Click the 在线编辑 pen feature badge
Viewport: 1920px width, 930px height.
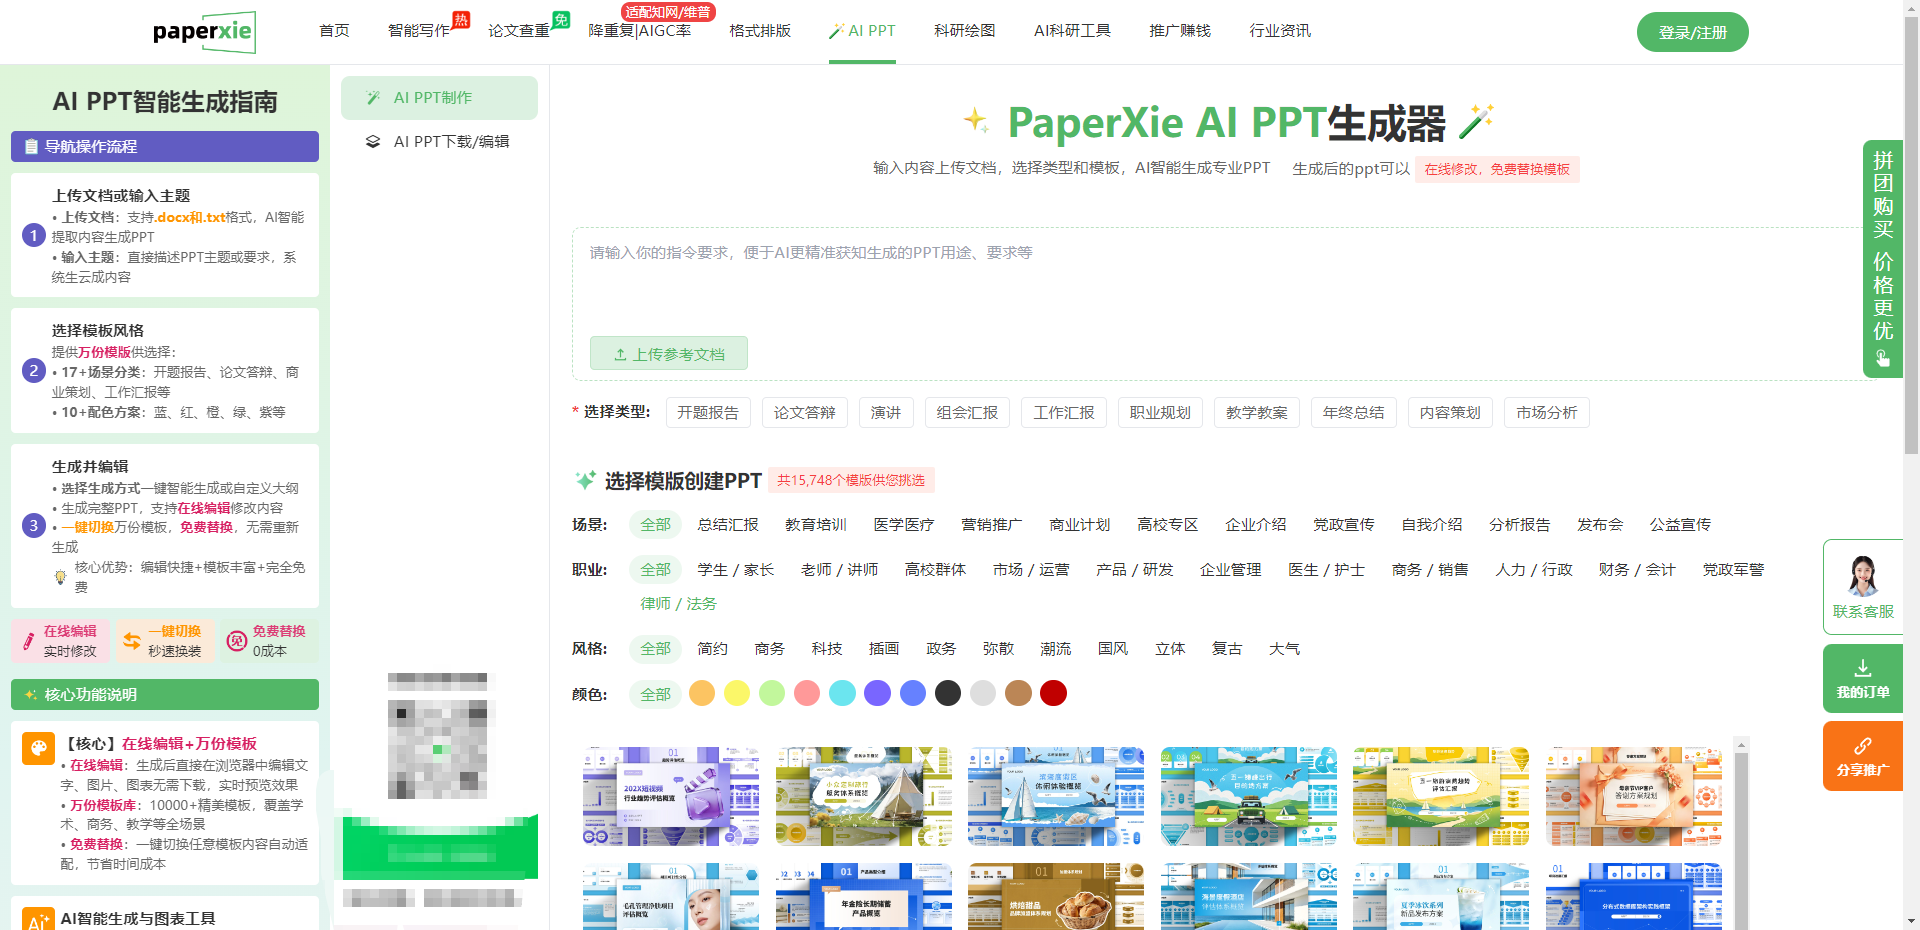(60, 641)
